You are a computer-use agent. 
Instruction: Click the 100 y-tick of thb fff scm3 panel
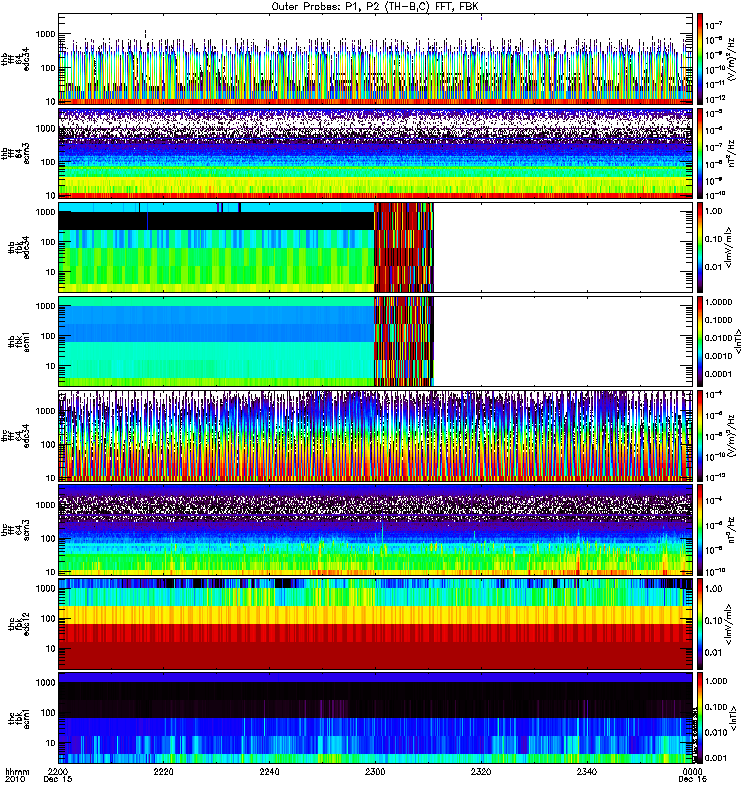[48, 162]
